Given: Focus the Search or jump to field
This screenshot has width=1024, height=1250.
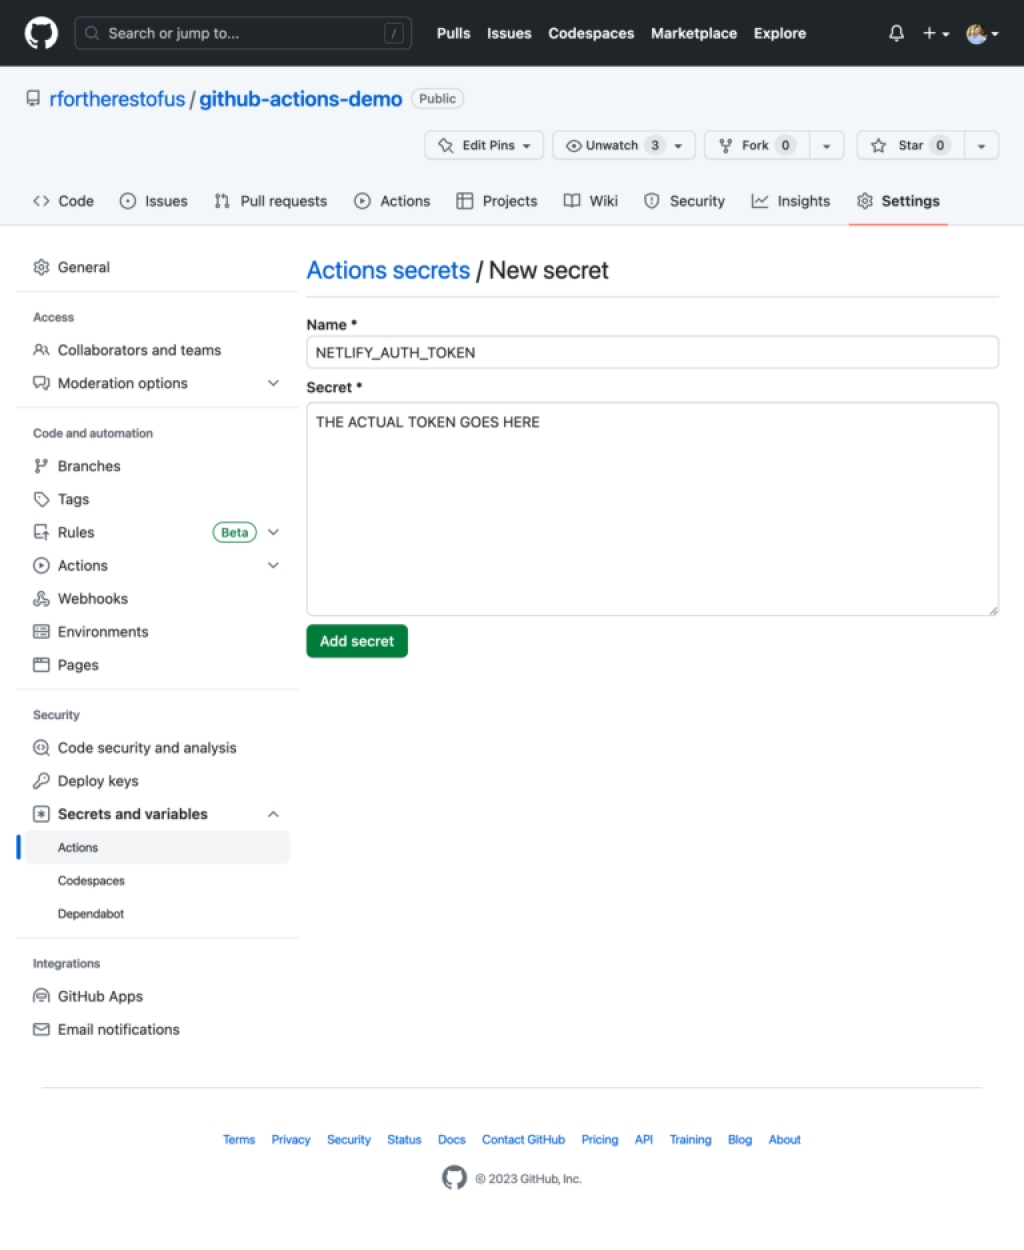Looking at the screenshot, I should (243, 33).
